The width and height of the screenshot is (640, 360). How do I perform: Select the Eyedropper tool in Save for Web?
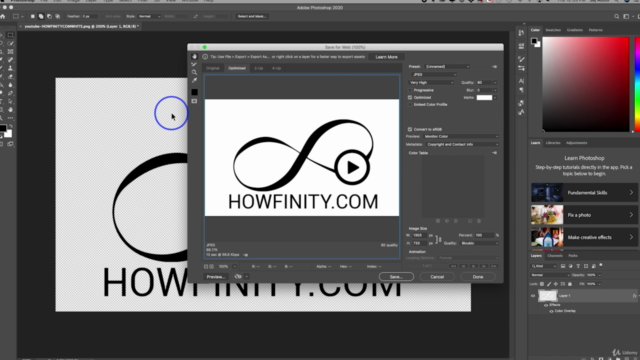tap(194, 80)
